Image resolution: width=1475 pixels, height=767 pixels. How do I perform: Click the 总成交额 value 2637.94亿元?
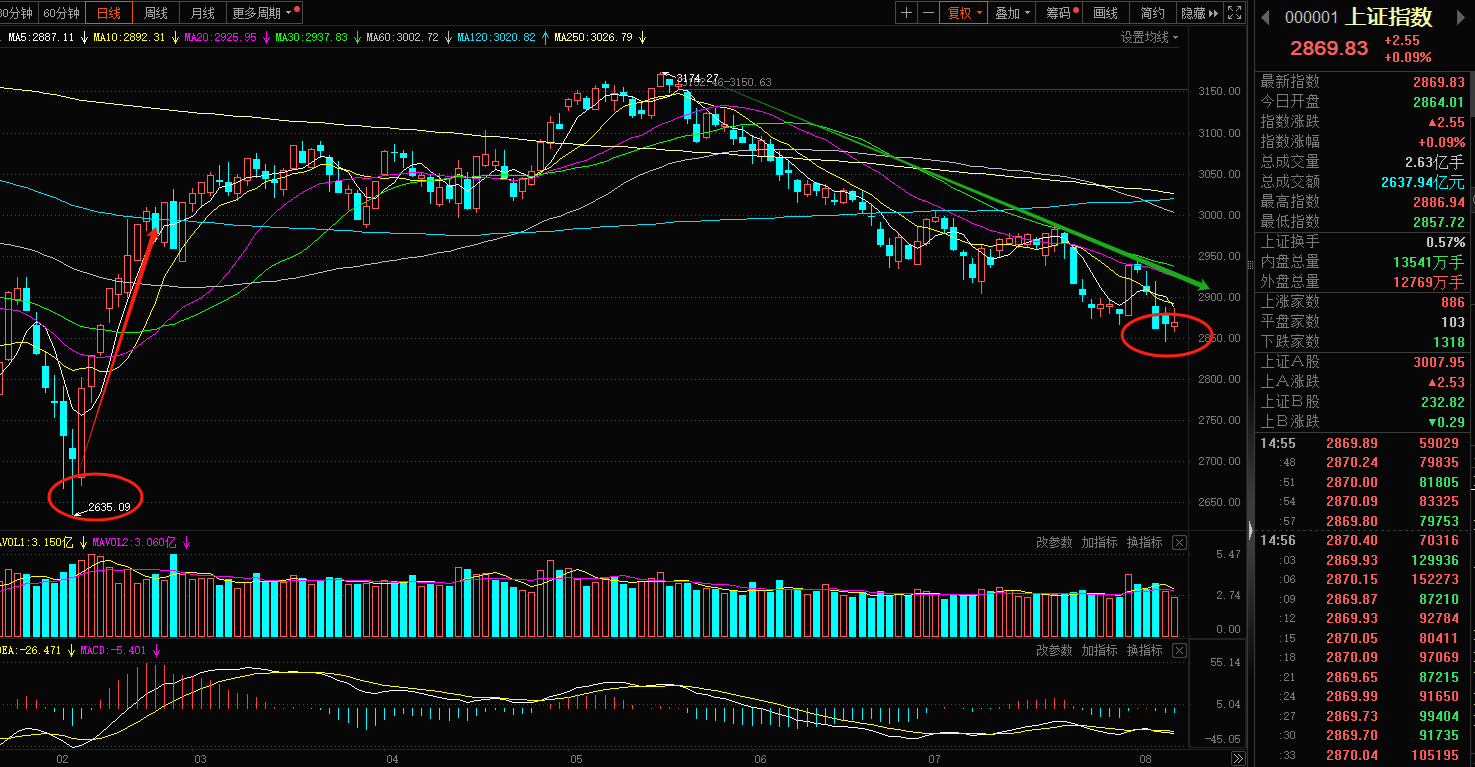pyautogui.click(x=1422, y=182)
